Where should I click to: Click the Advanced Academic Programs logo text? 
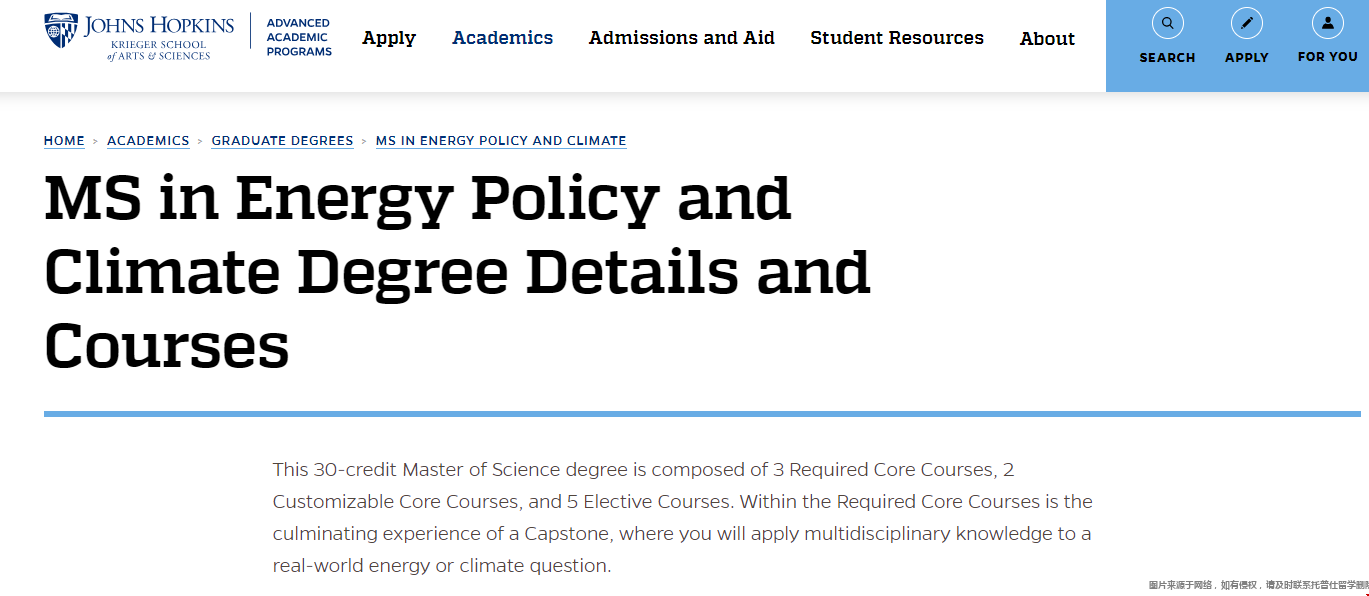298,37
